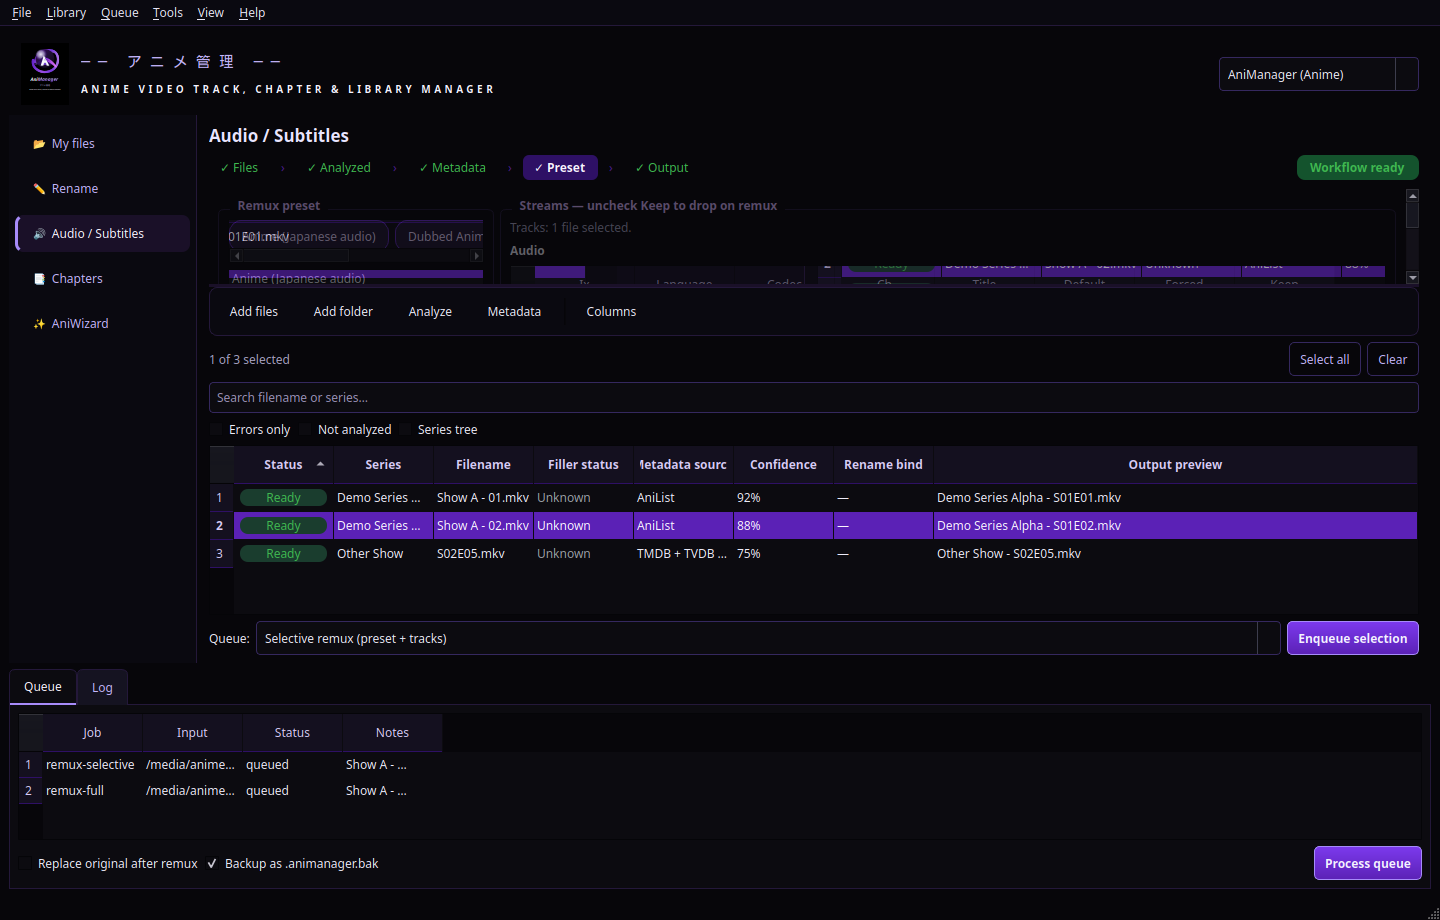Select the S02E05.mkv filename cell
The height and width of the screenshot is (920, 1440).
(483, 554)
